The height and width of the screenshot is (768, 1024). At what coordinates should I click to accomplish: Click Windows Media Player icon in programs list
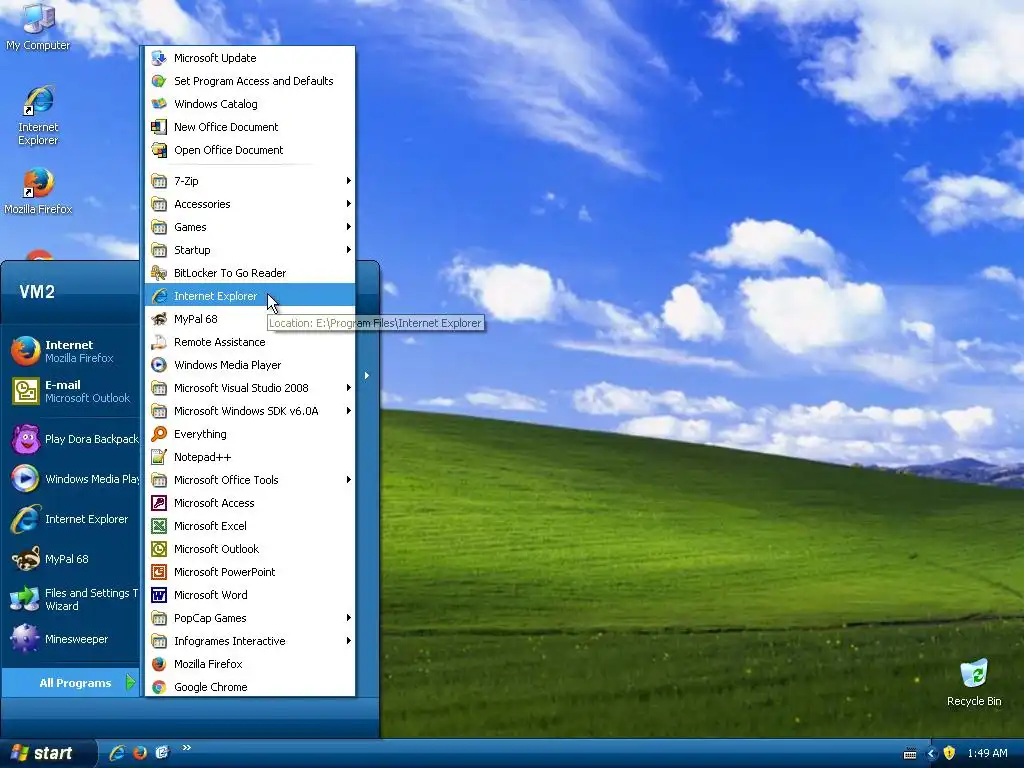click(159, 365)
